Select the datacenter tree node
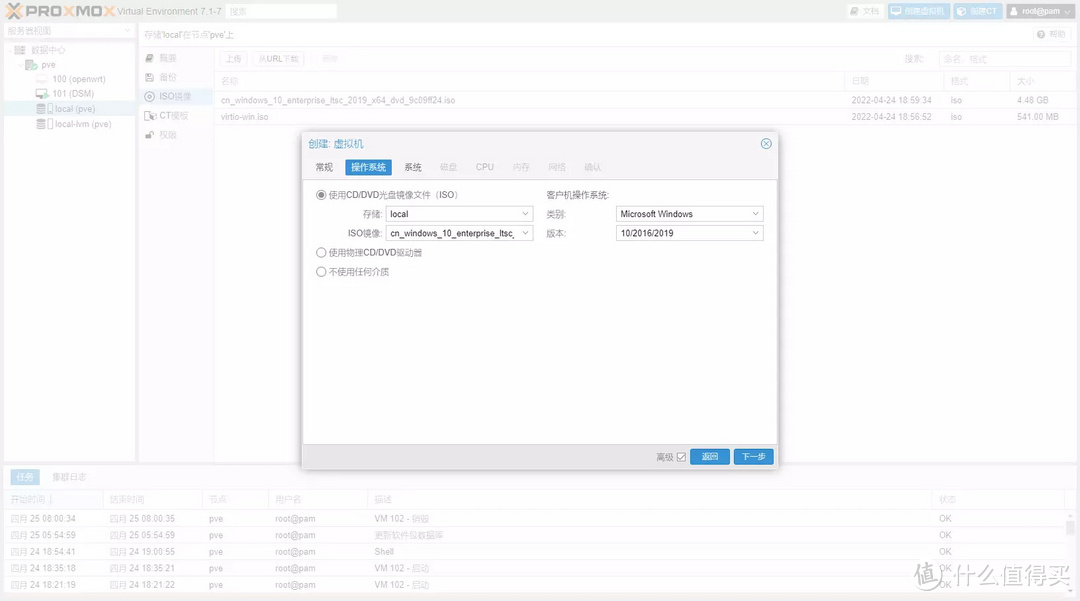The width and height of the screenshot is (1080, 601). coord(48,50)
